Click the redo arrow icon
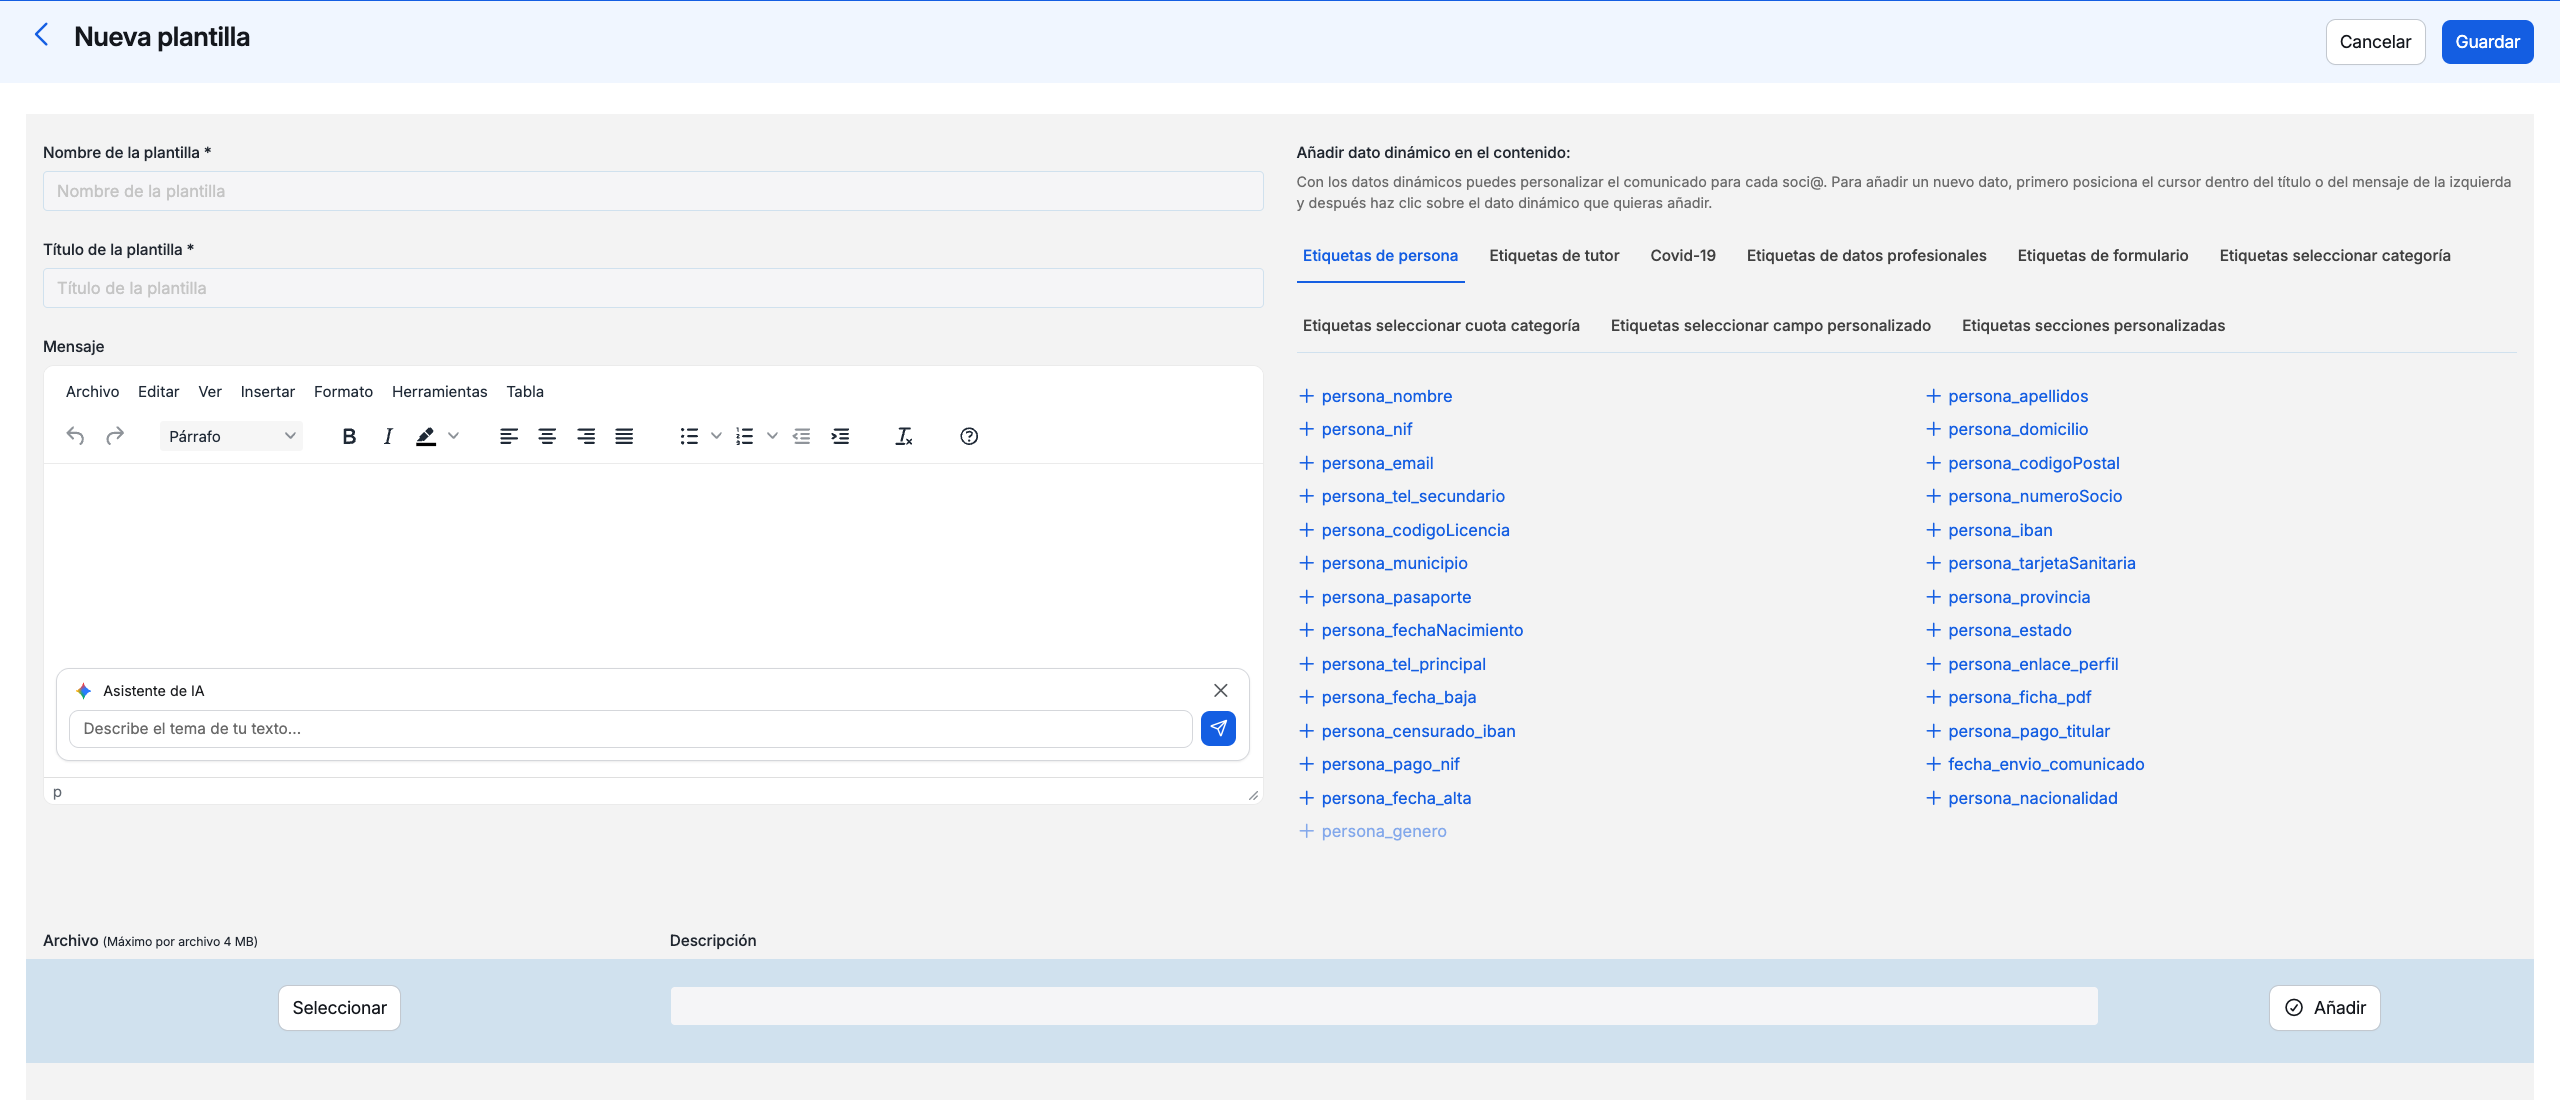Screen dimensions: 2560x1100 click(115, 436)
